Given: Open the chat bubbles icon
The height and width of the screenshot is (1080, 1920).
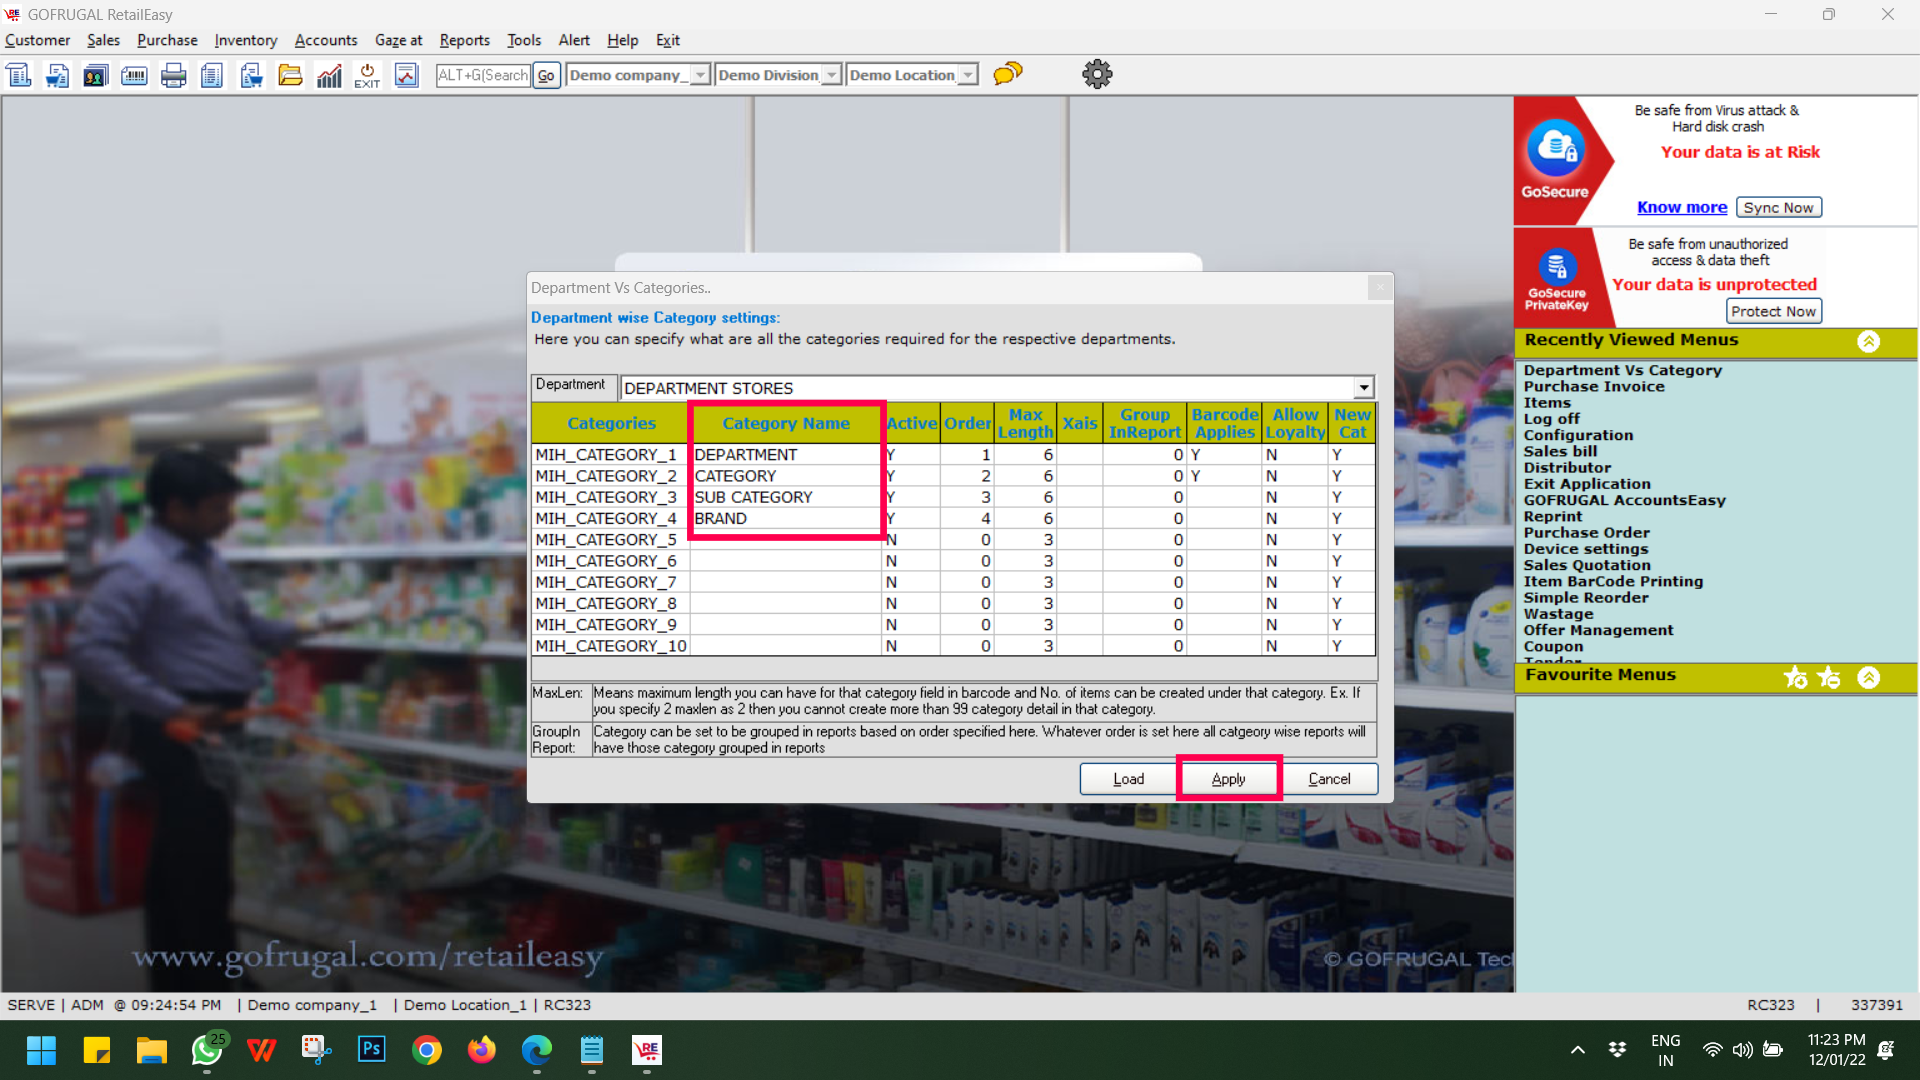Looking at the screenshot, I should pos(1007,74).
